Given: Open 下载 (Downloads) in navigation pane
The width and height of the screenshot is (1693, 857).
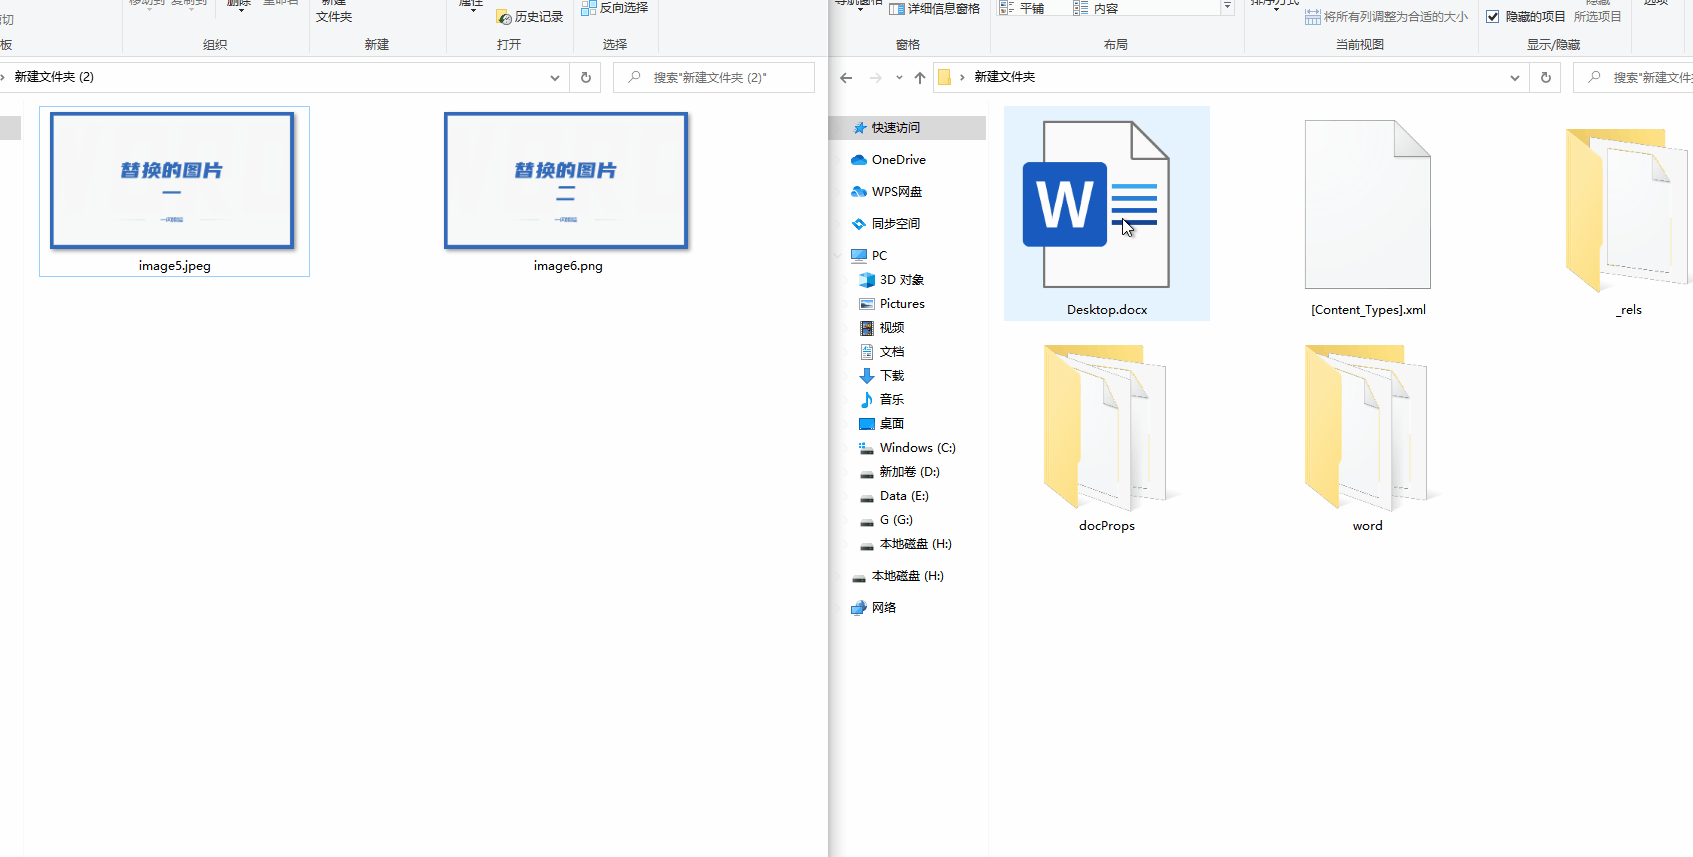Looking at the screenshot, I should click(892, 376).
